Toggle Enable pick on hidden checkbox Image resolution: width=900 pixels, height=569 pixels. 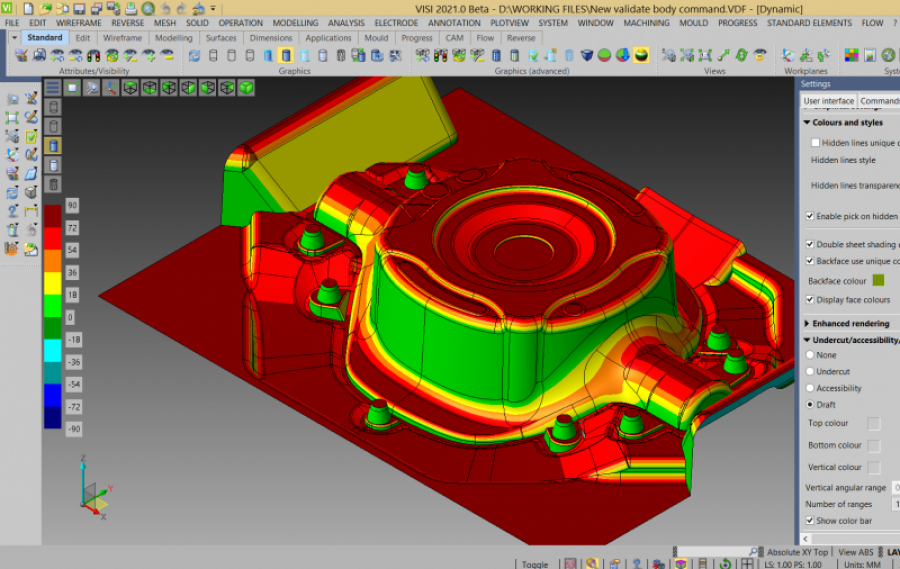point(810,216)
